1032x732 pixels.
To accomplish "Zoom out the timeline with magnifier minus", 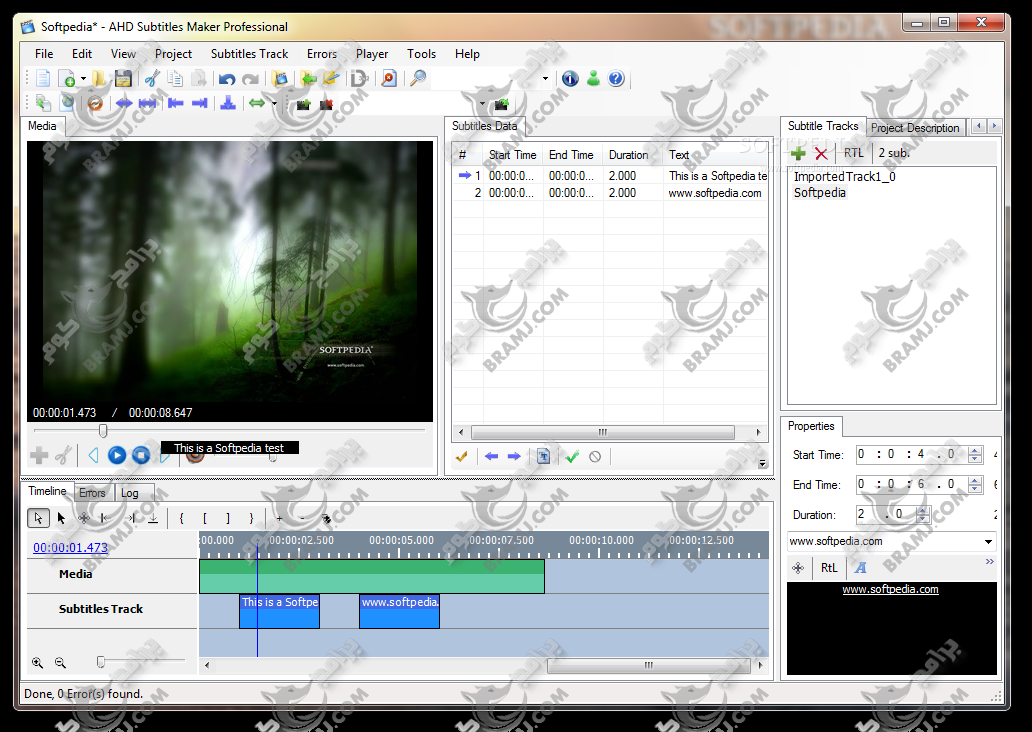I will click(61, 663).
